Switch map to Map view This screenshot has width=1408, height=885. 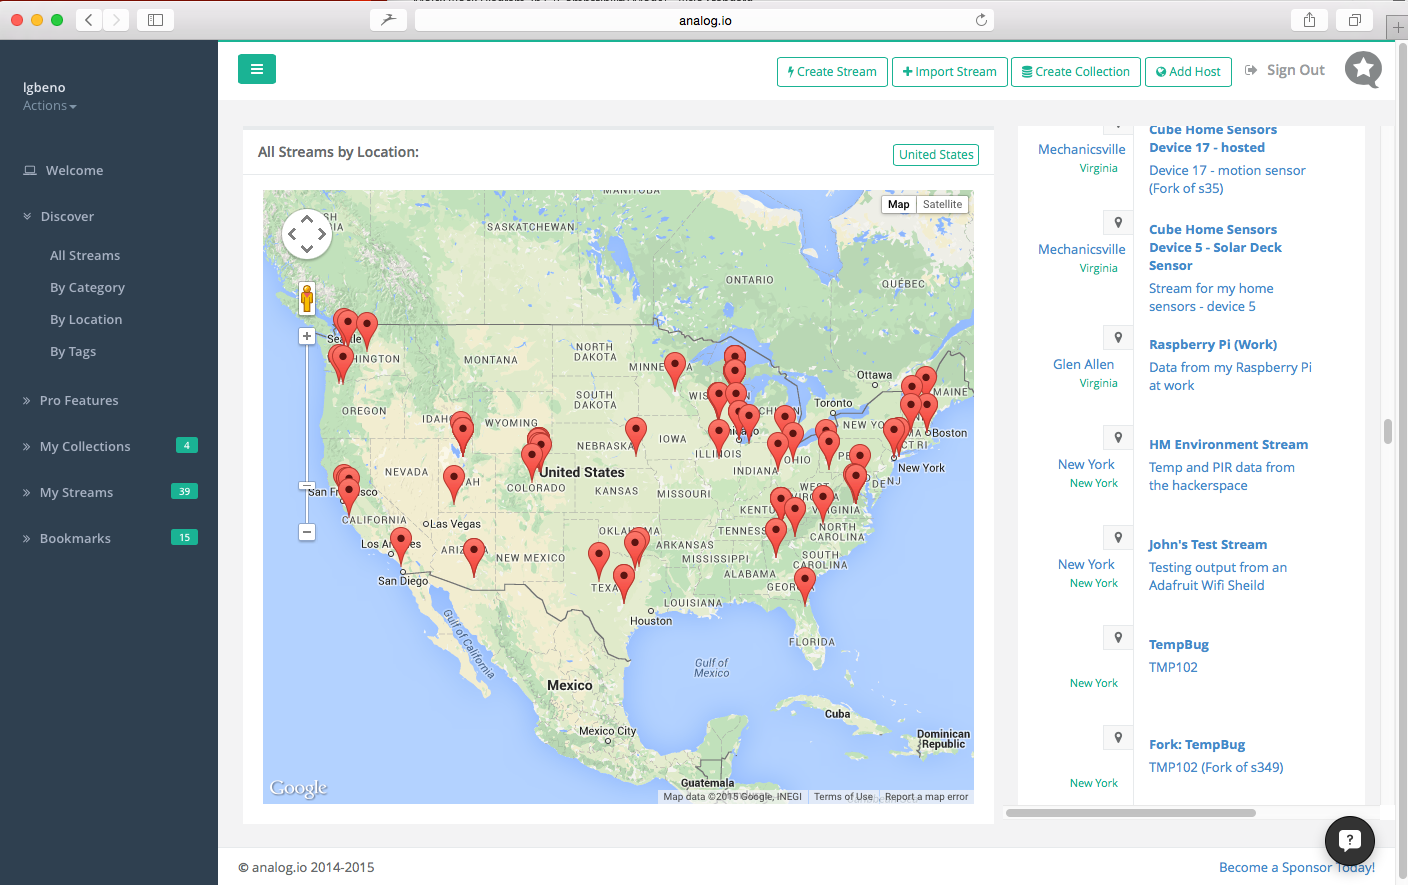(899, 204)
